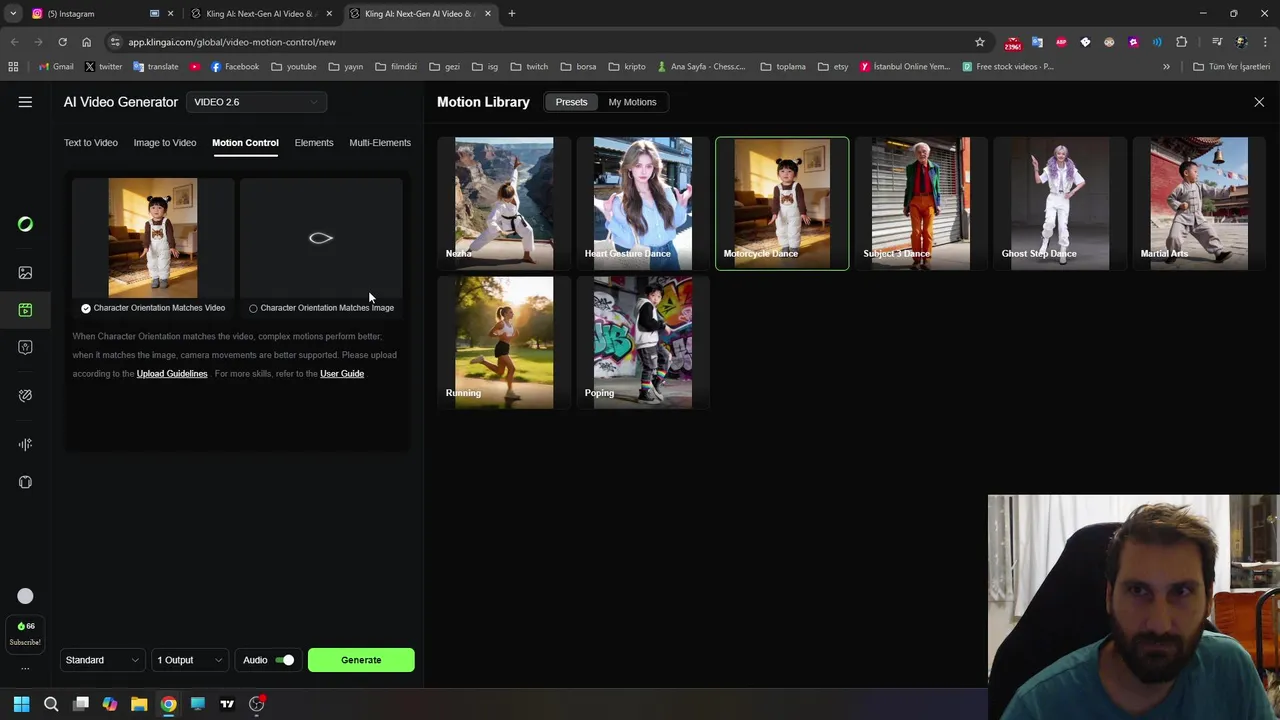Click the image upload area with the spinner

[321, 238]
